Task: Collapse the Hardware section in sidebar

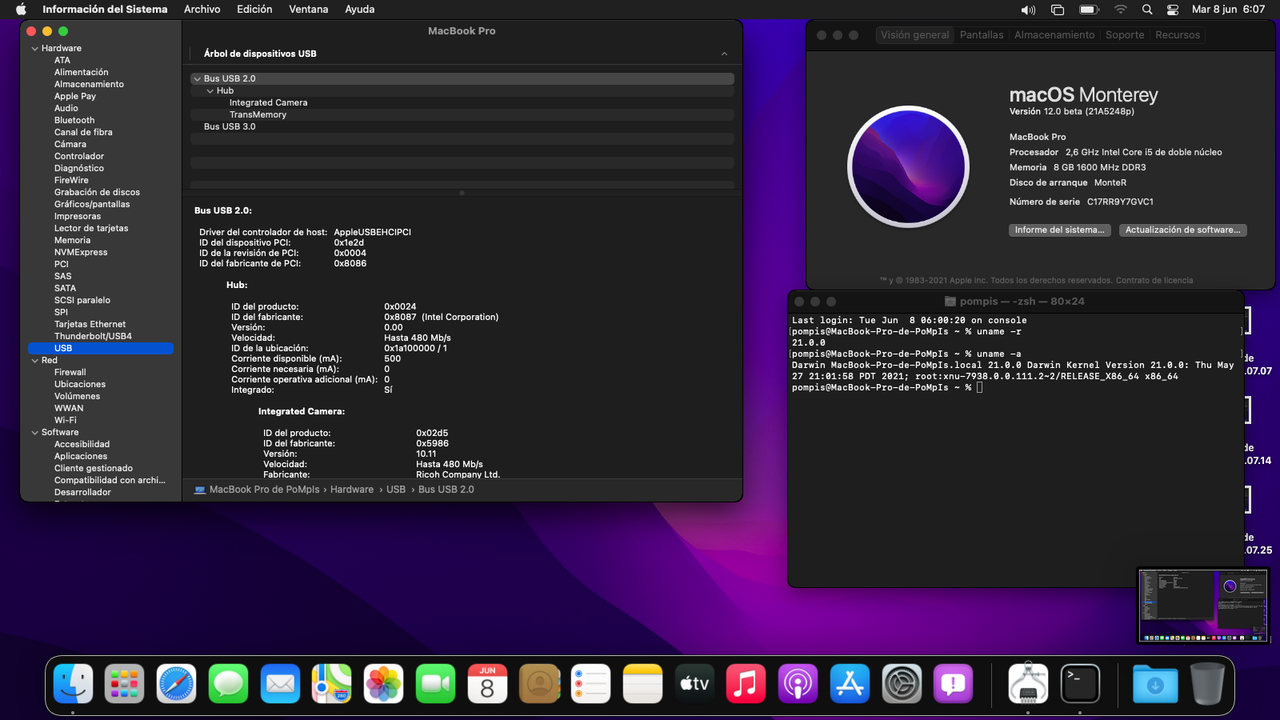Action: pos(35,48)
